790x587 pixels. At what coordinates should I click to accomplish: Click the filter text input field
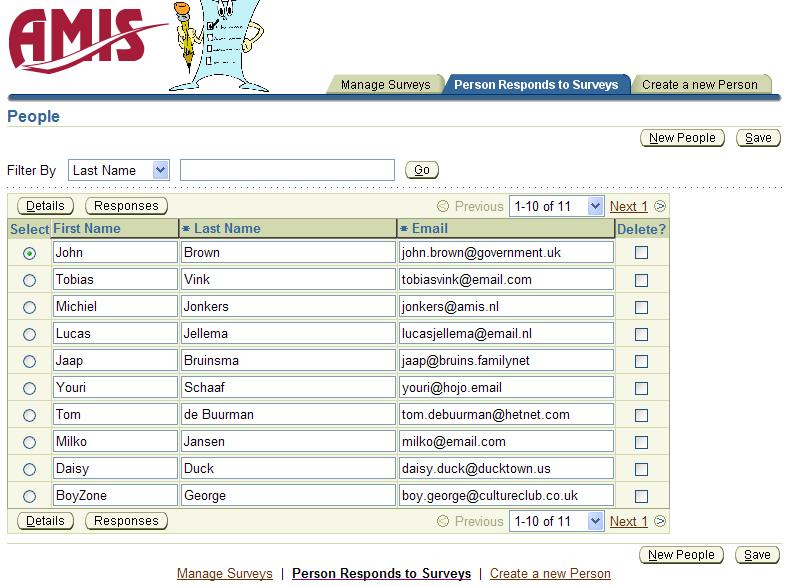(x=287, y=171)
